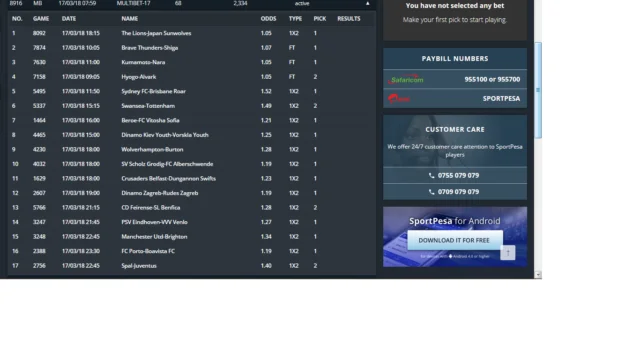
Task: Click the RESULTS column header
Action: pos(349,19)
